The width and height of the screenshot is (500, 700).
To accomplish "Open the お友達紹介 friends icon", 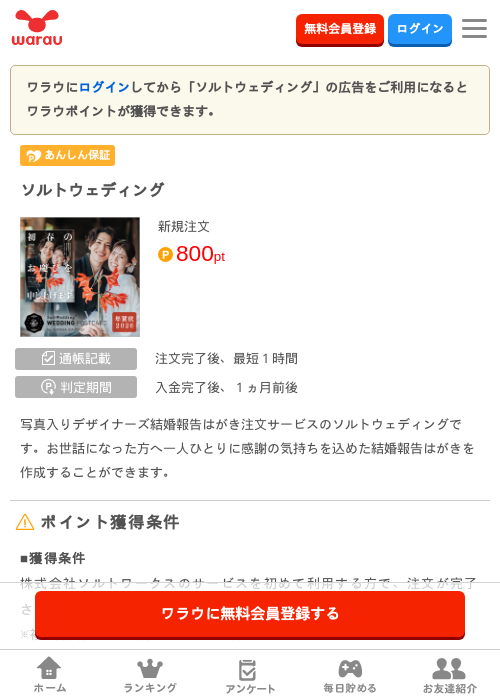I will 449,668.
